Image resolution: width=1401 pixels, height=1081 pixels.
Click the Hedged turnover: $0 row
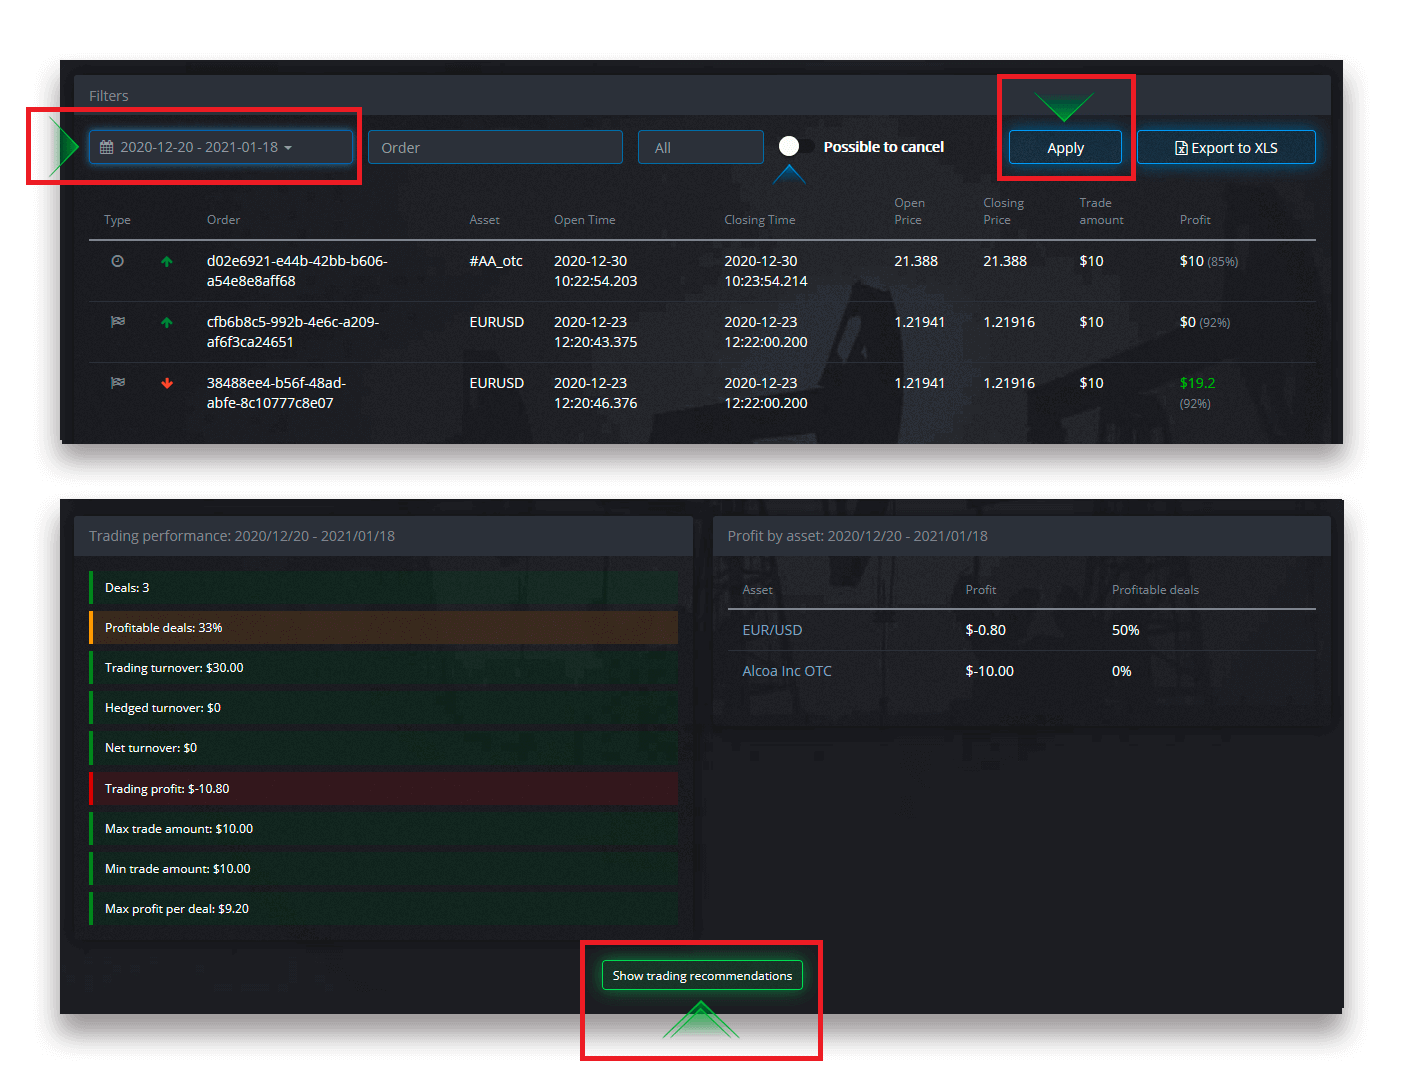tap(384, 708)
